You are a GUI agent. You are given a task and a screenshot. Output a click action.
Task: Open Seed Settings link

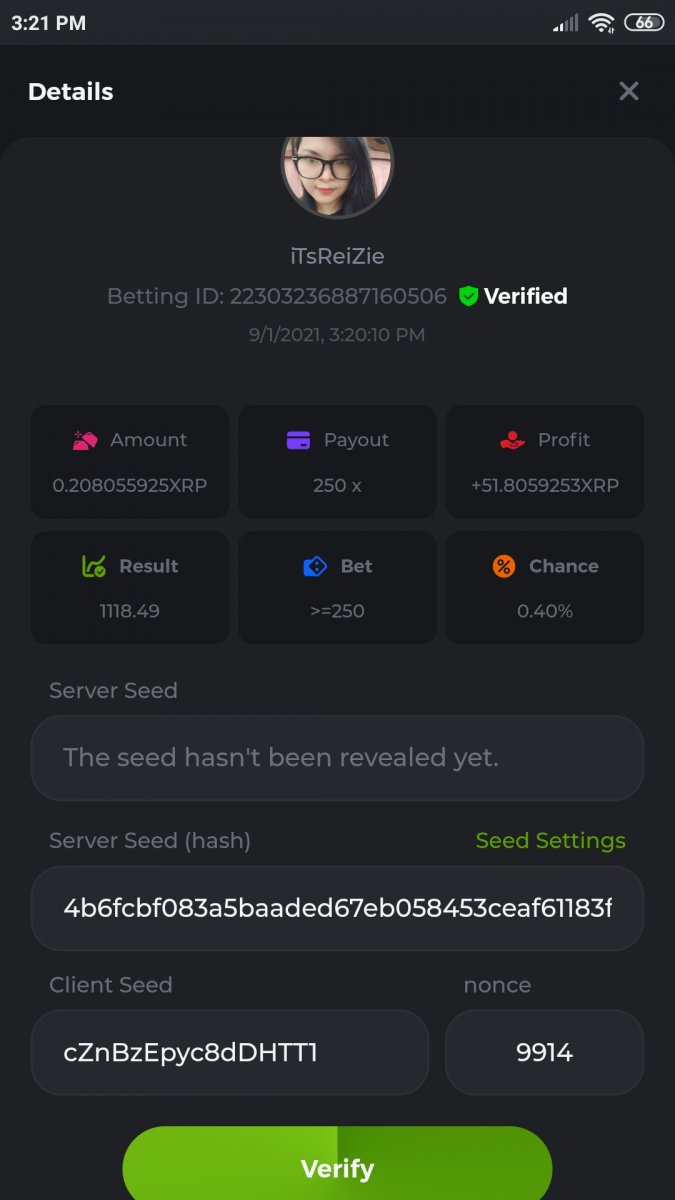[x=550, y=841]
